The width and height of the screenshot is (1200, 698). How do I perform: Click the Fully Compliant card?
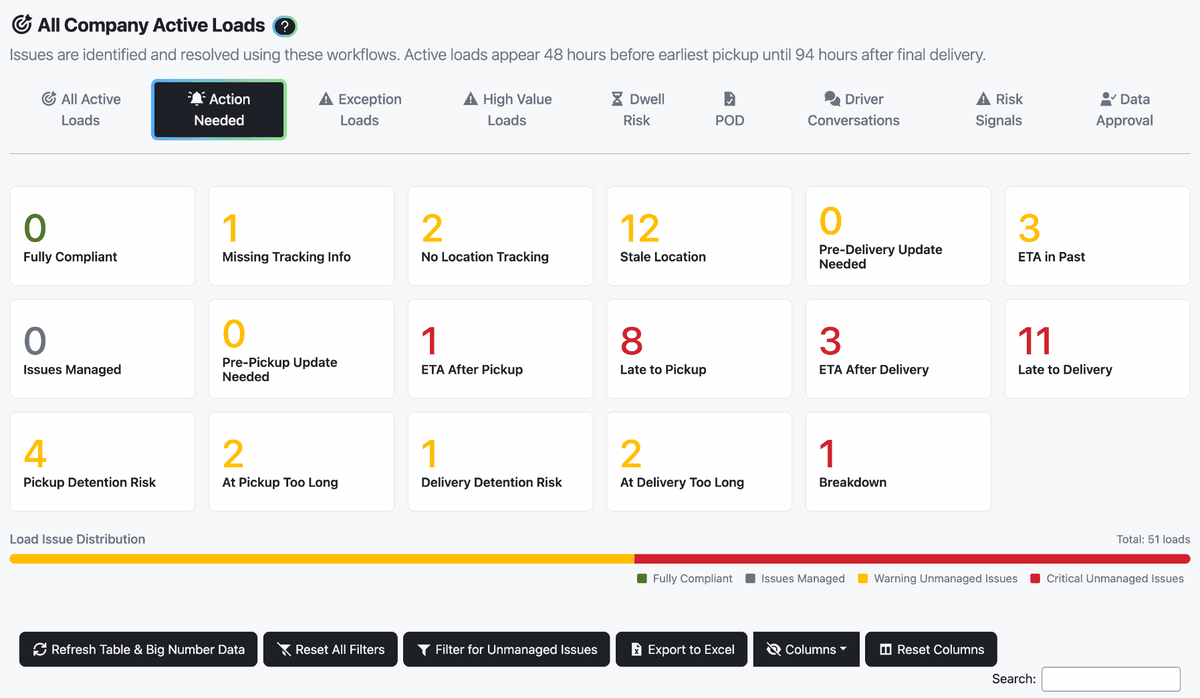coord(102,236)
